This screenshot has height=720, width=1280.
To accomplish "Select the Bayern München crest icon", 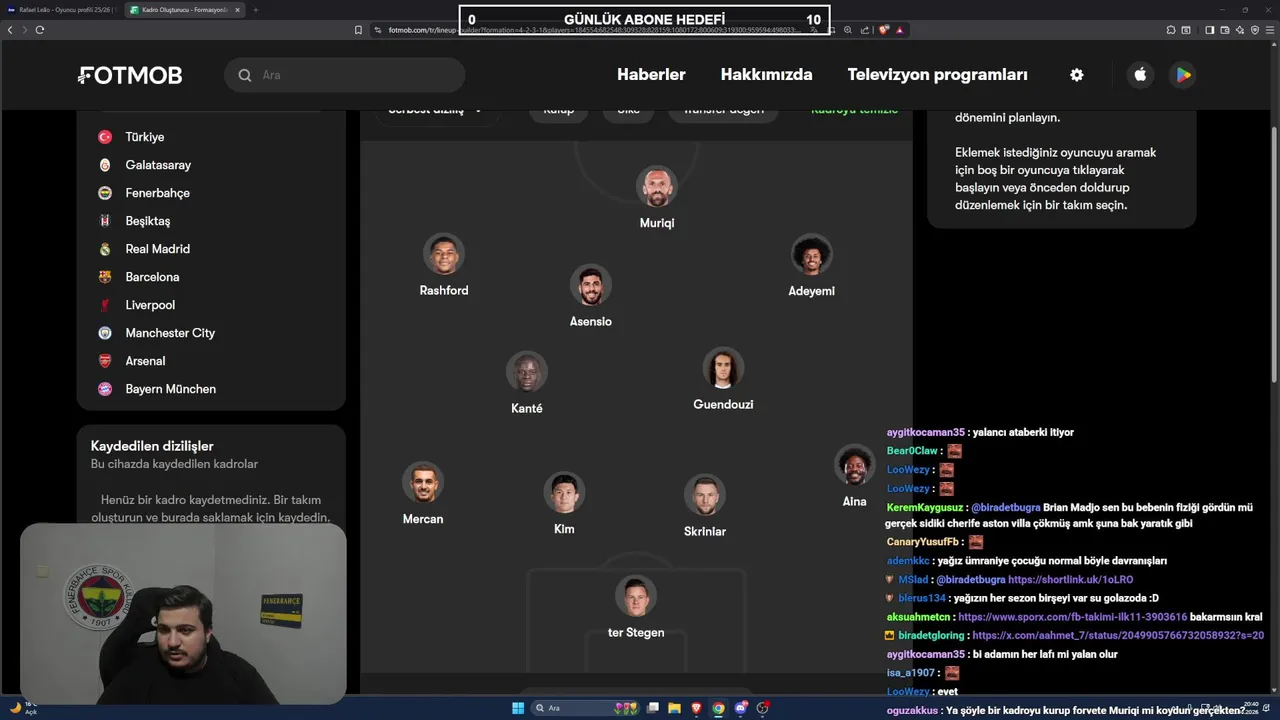I will (x=105, y=389).
